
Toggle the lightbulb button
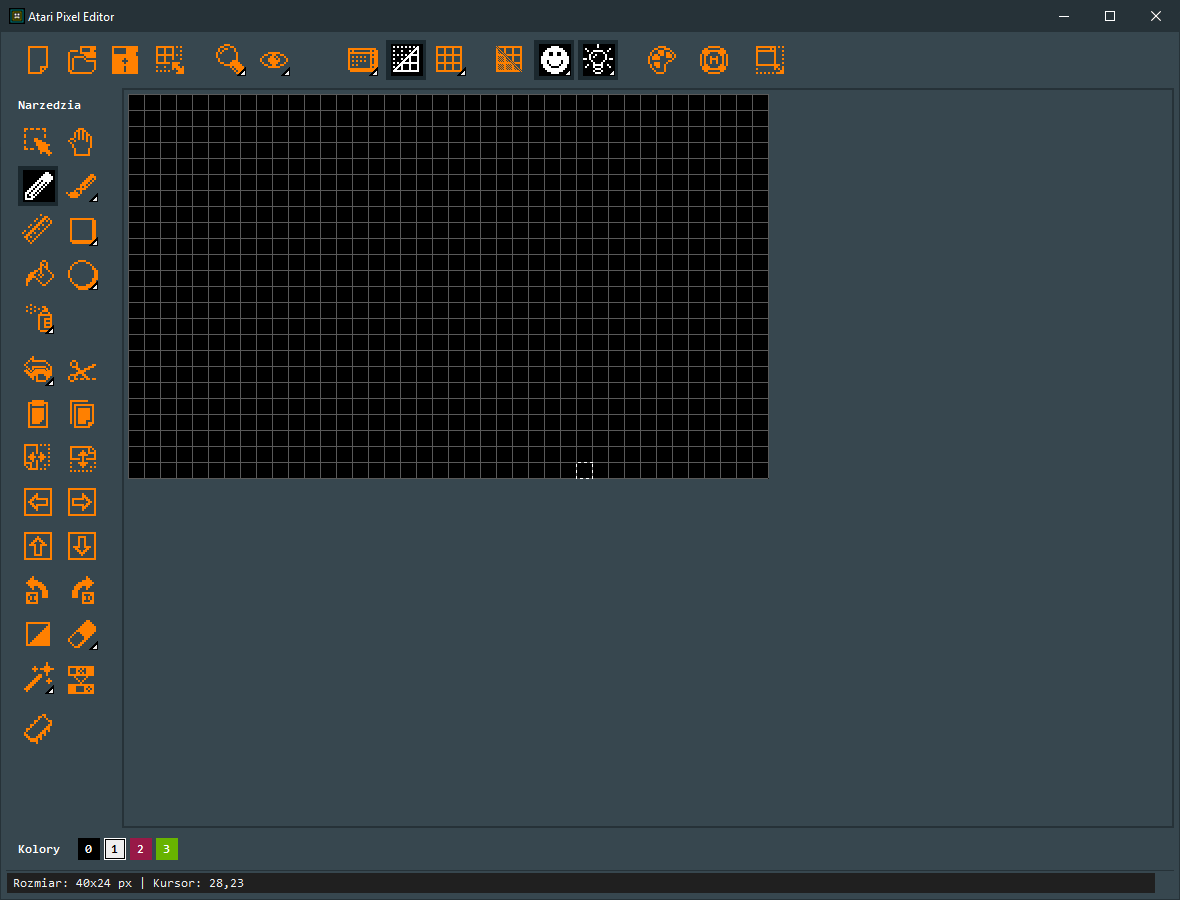598,59
